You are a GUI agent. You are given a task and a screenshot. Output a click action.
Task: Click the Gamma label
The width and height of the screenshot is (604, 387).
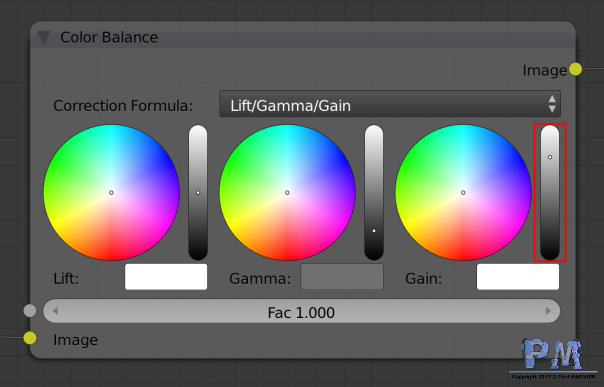[x=260, y=278]
